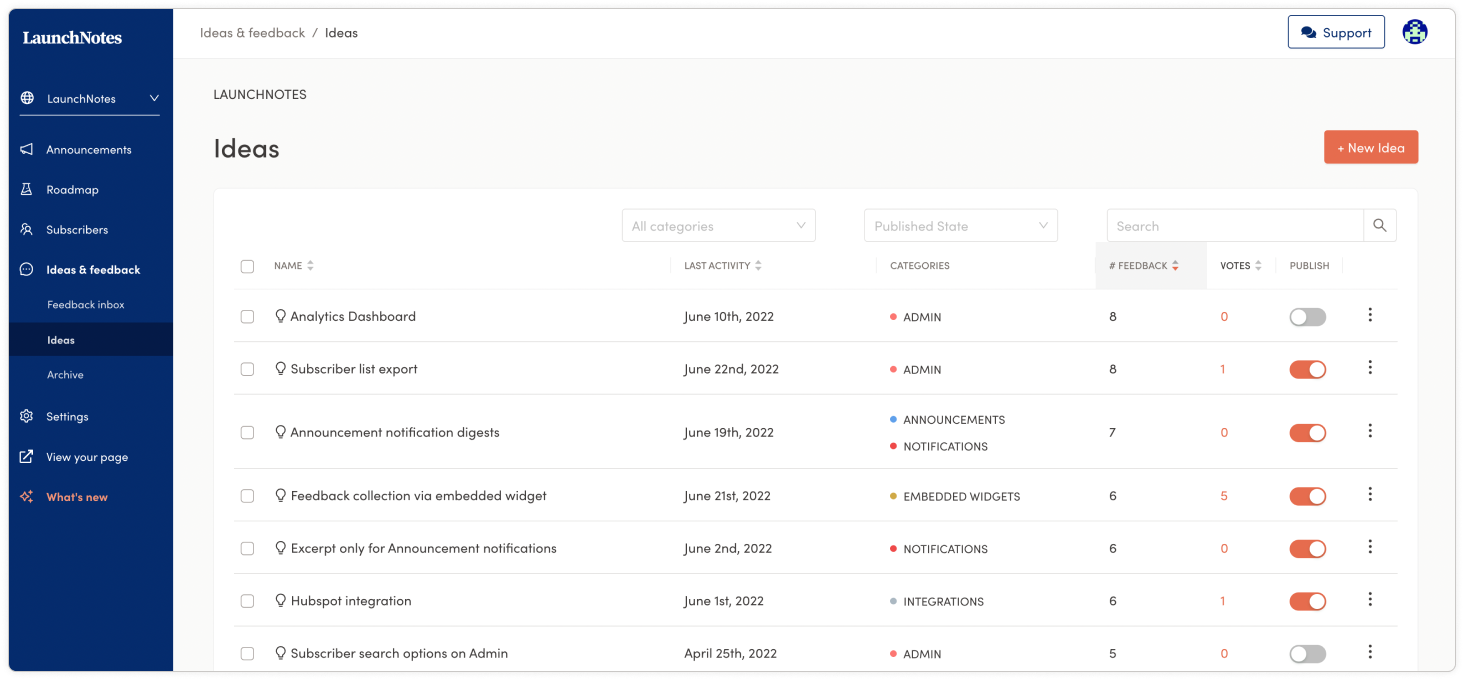Open the Subscriber list export idea
This screenshot has width=1464, height=680.
(x=354, y=369)
